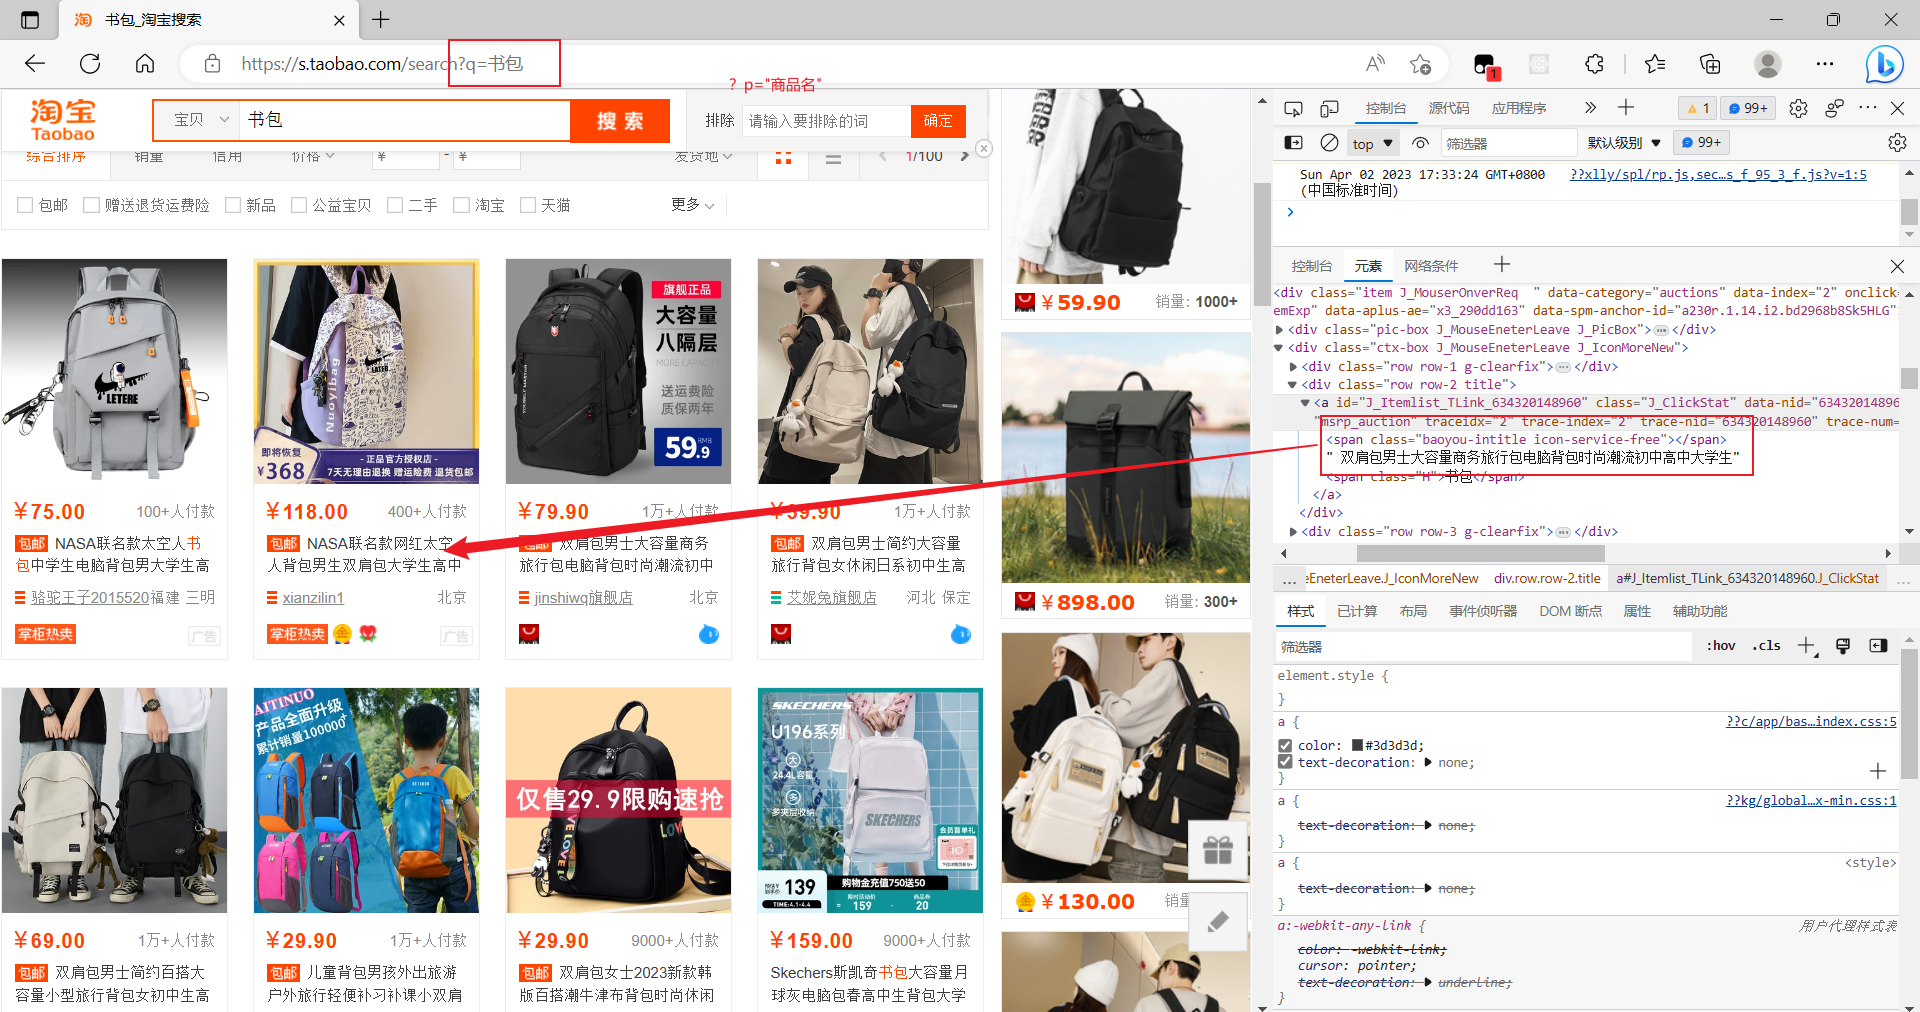1920x1012 pixels.
Task: Click the live expression eye icon
Action: pyautogui.click(x=1420, y=143)
